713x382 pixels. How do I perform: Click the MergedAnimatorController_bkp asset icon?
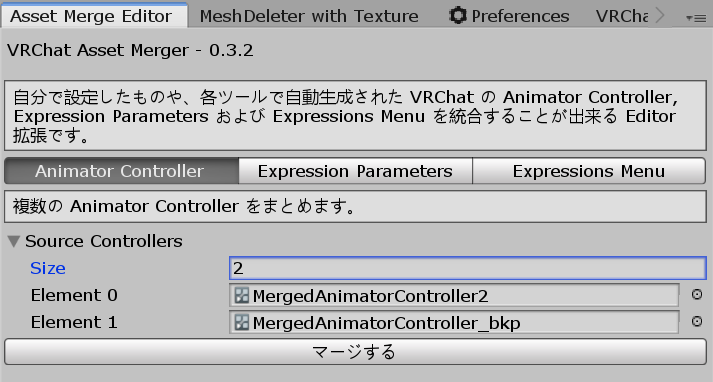click(241, 322)
